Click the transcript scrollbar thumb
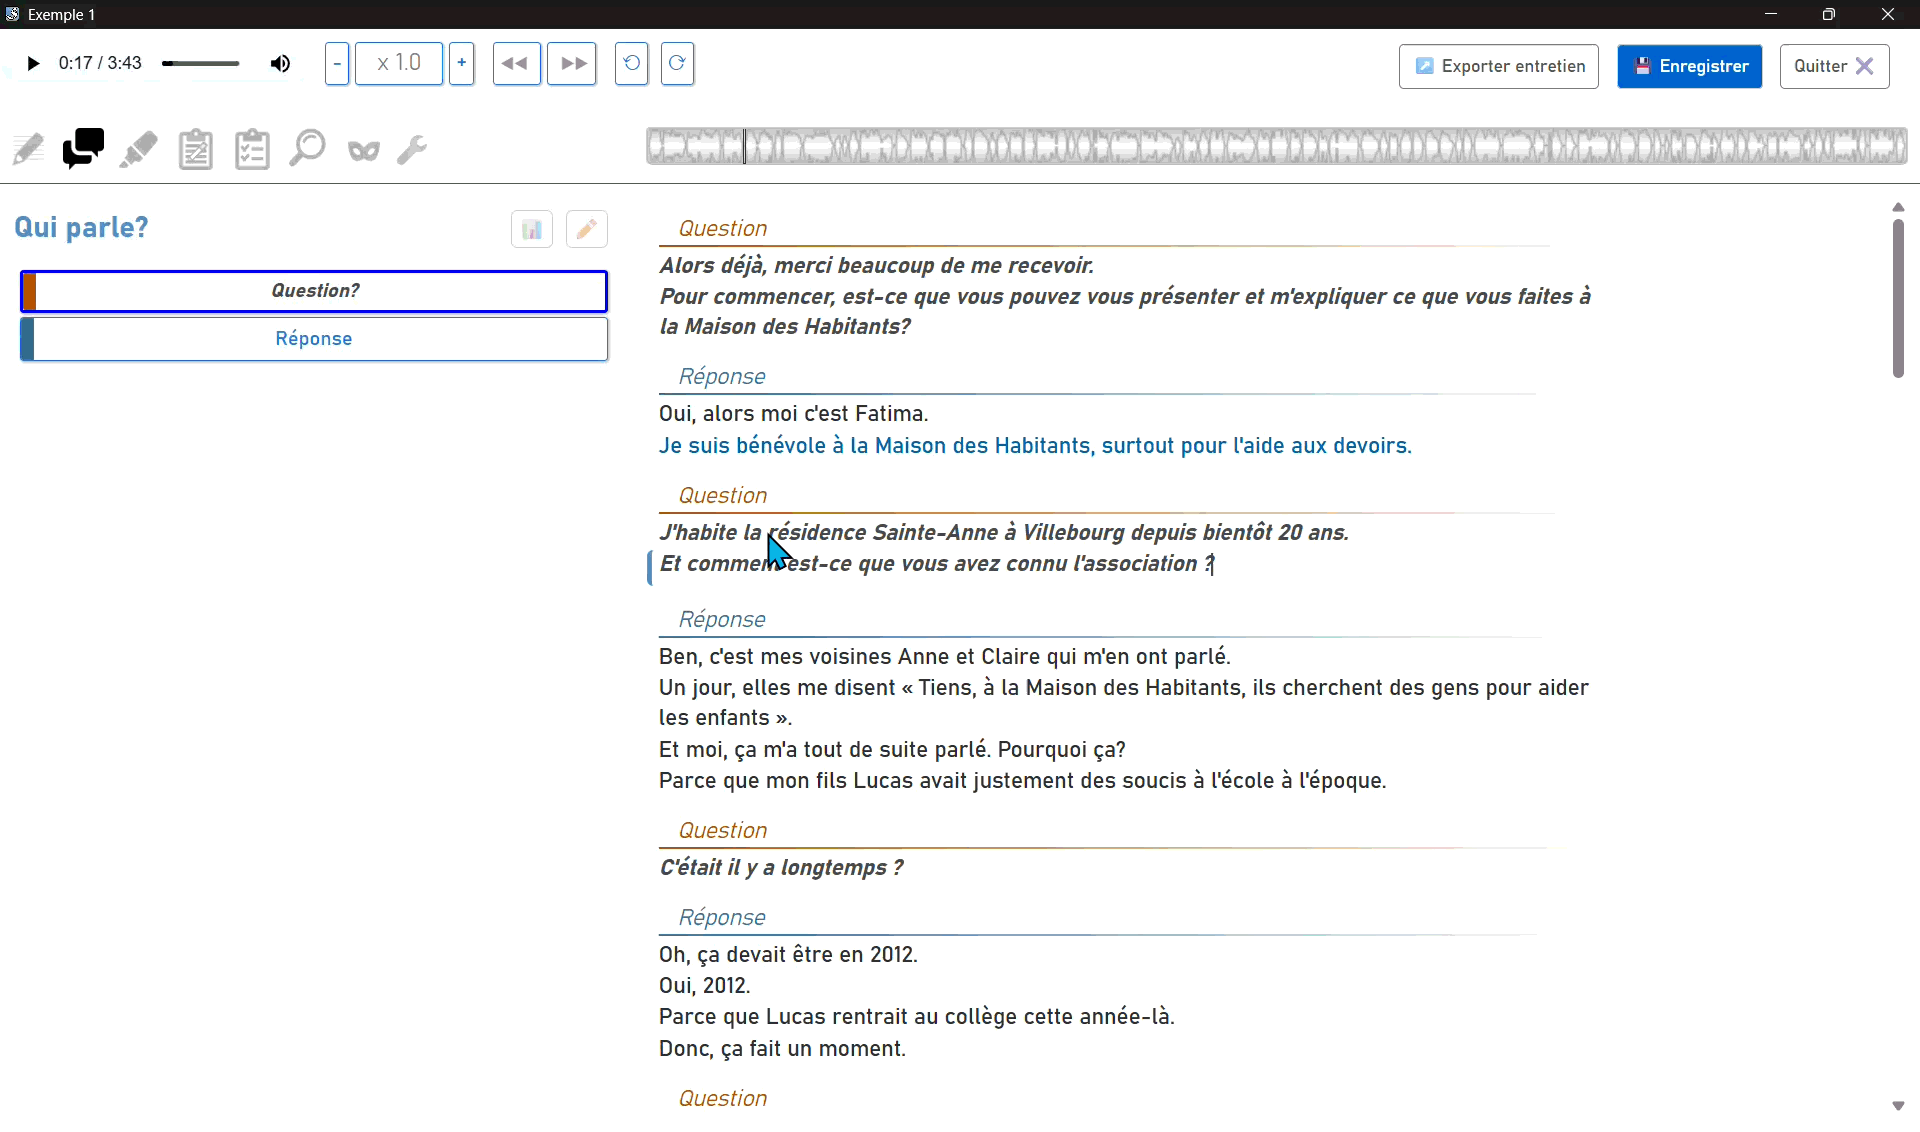The height and width of the screenshot is (1132, 1920). pos(1898,298)
